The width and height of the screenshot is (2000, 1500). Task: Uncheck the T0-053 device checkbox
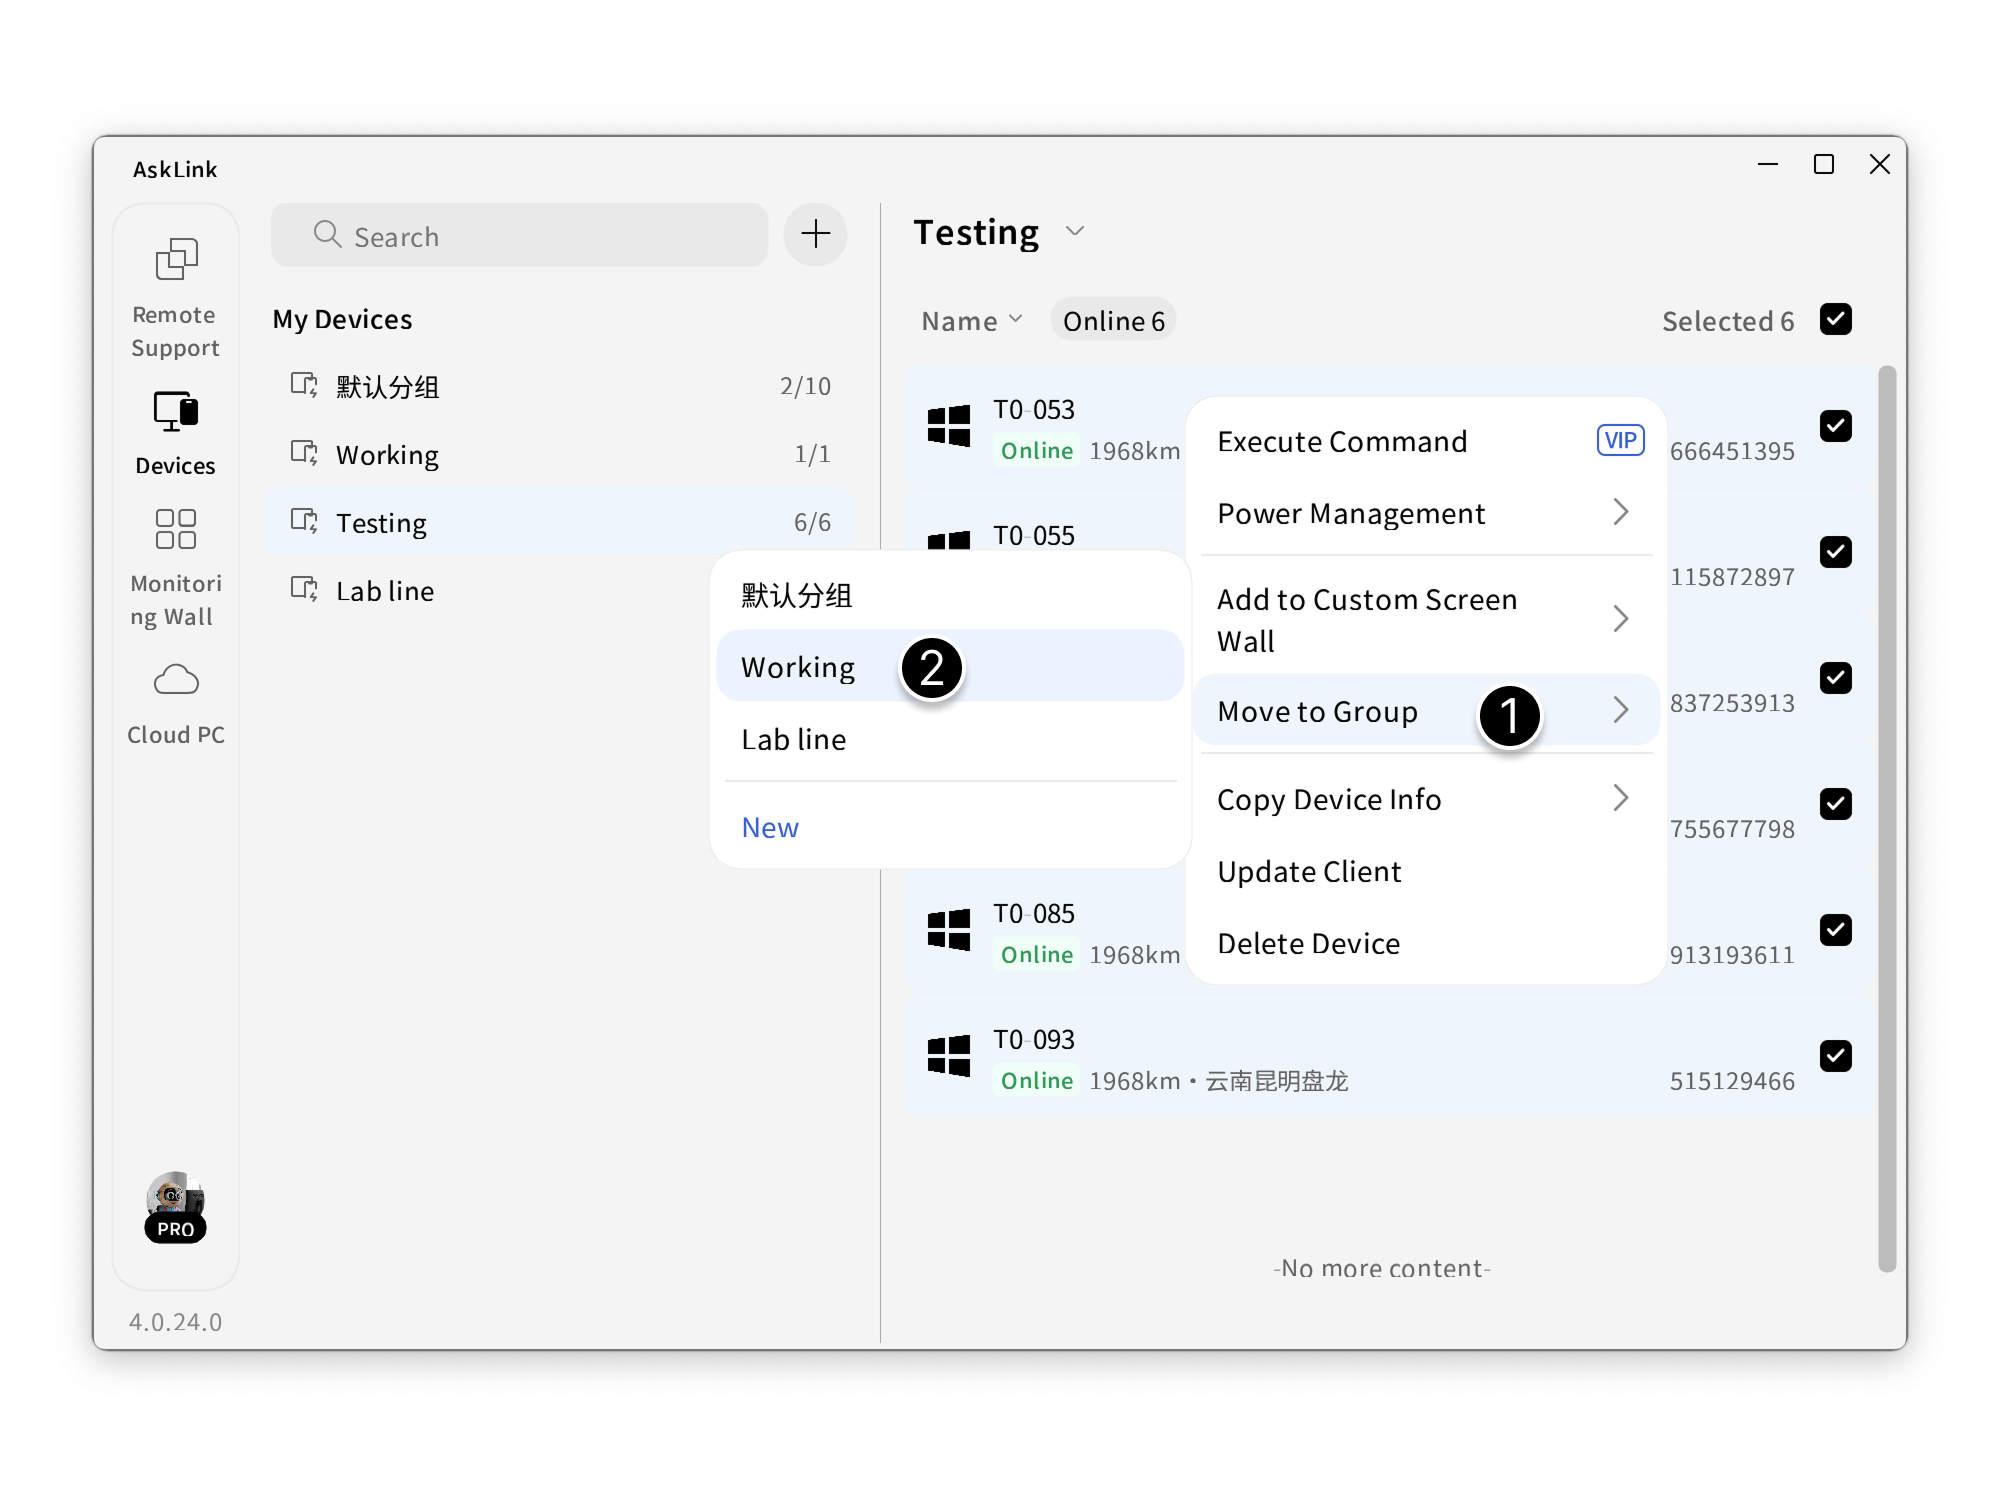click(x=1836, y=426)
